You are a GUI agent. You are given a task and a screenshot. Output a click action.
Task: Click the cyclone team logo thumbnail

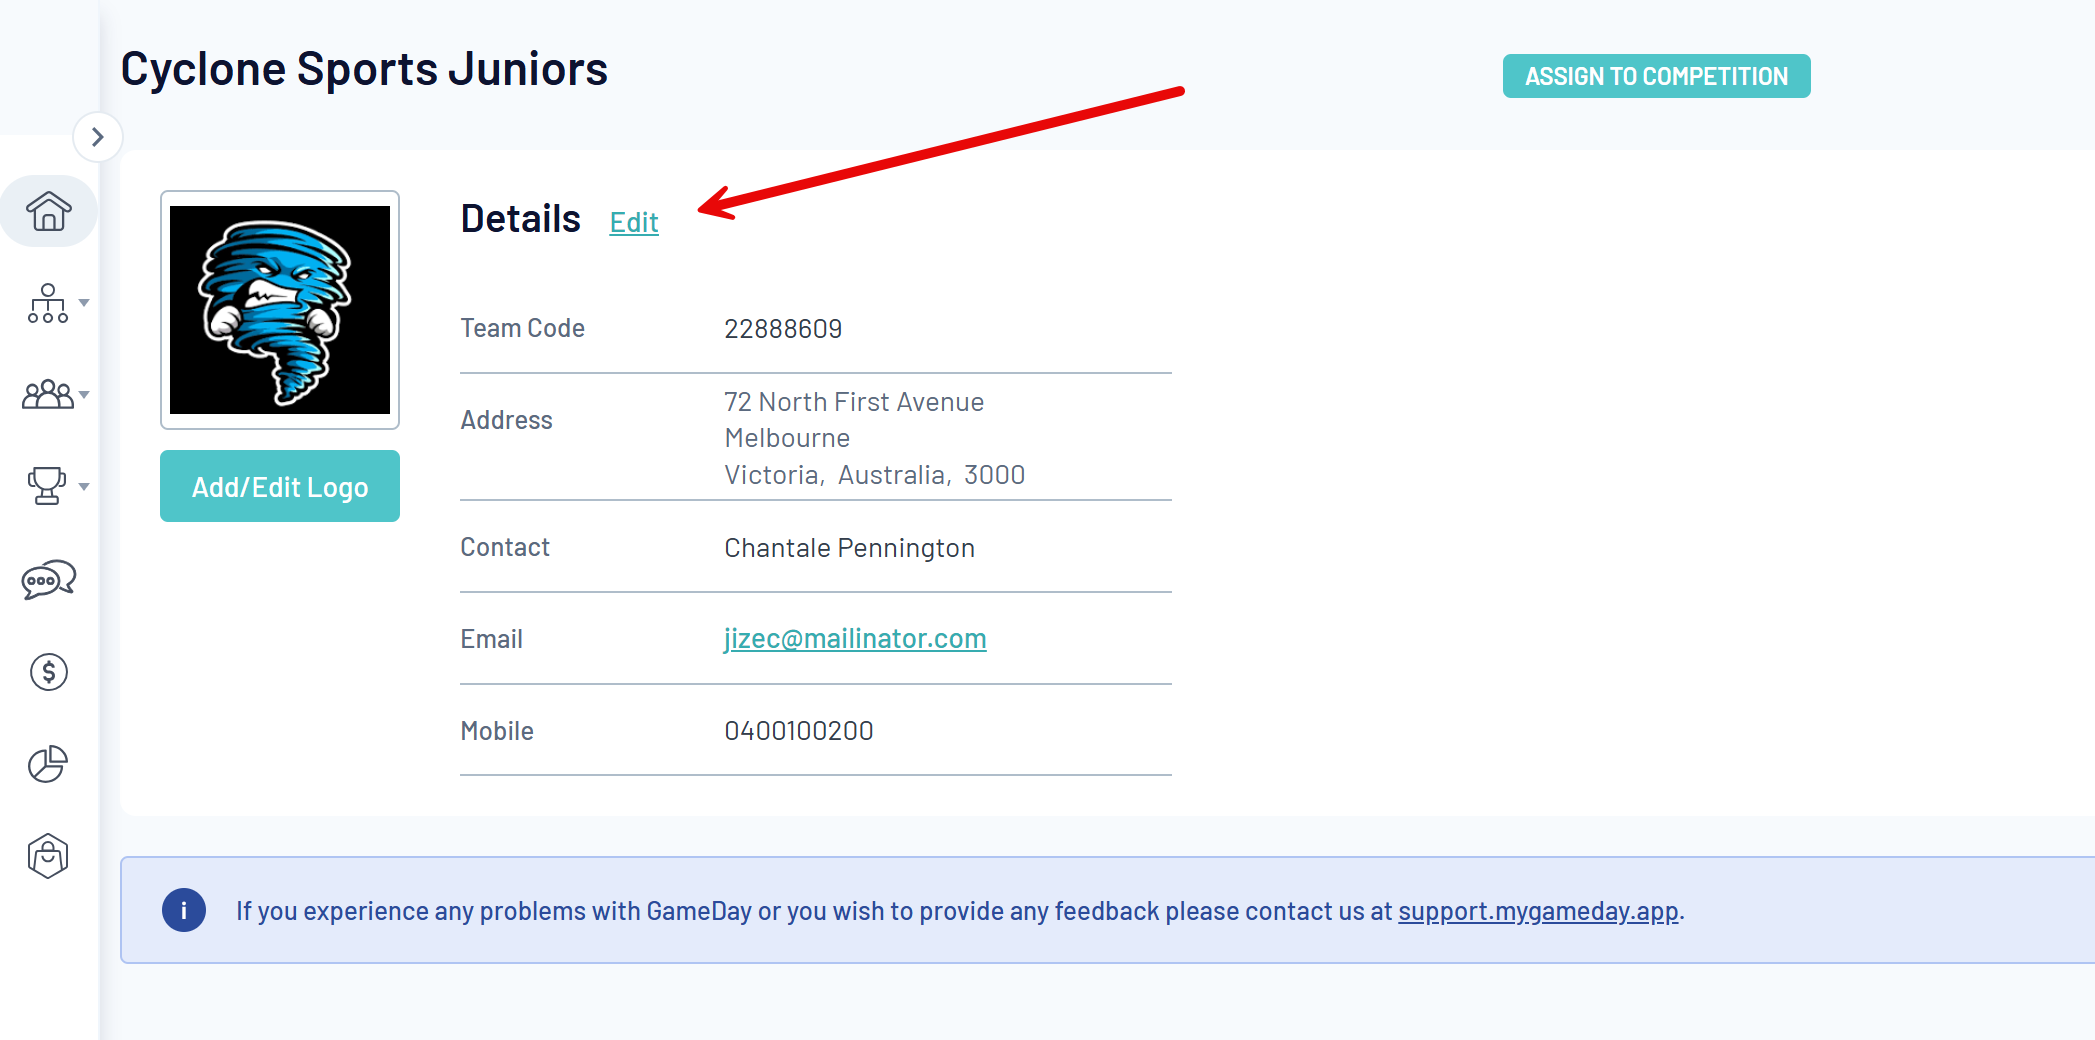[280, 310]
